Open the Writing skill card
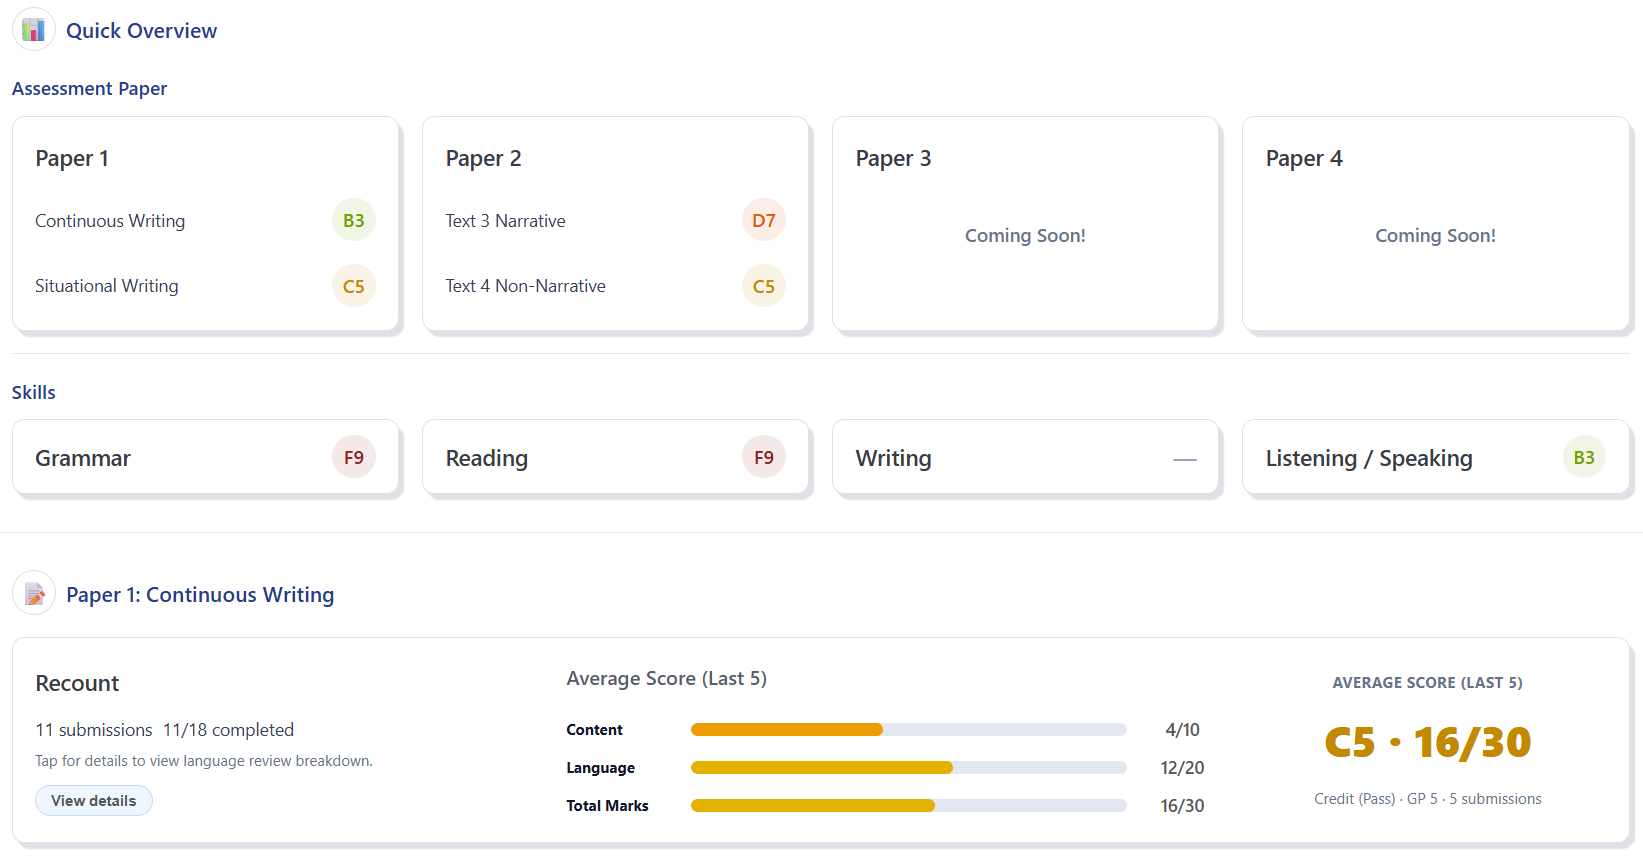The image size is (1643, 858). coord(1026,457)
